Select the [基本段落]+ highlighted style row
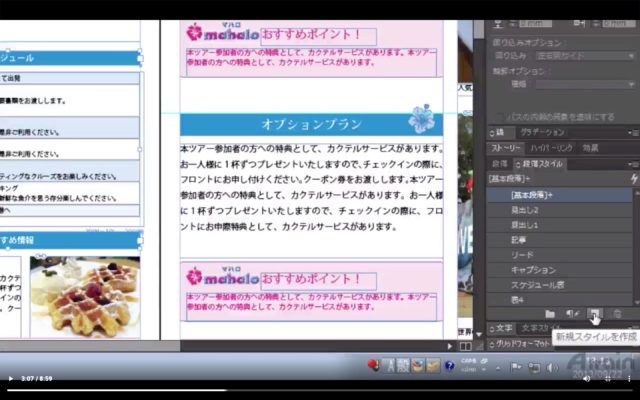The width and height of the screenshot is (640, 400). pos(560,195)
